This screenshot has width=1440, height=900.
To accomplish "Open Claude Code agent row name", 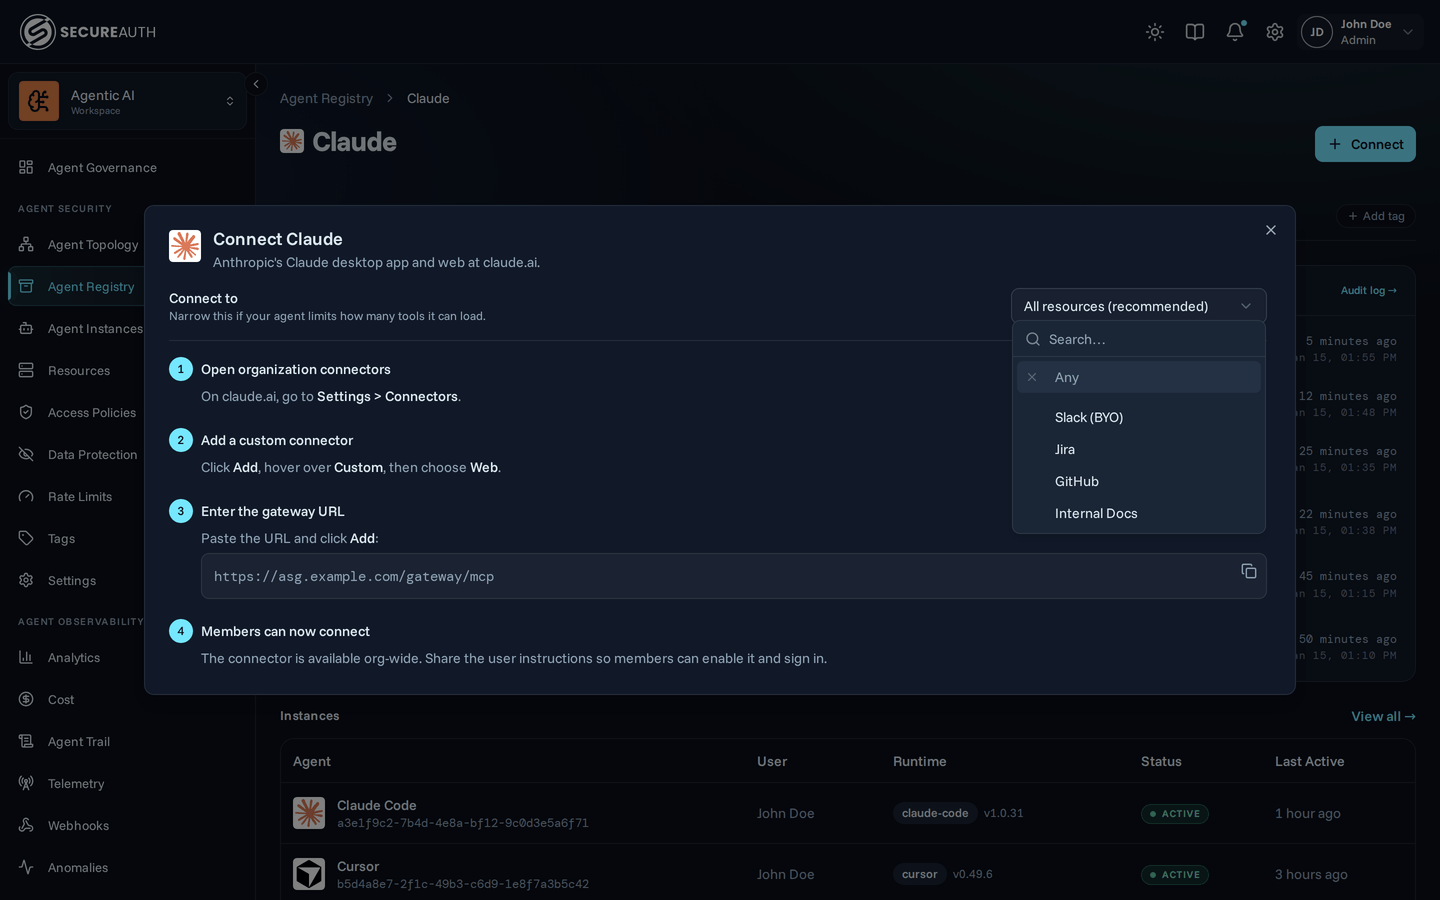I will (x=377, y=805).
